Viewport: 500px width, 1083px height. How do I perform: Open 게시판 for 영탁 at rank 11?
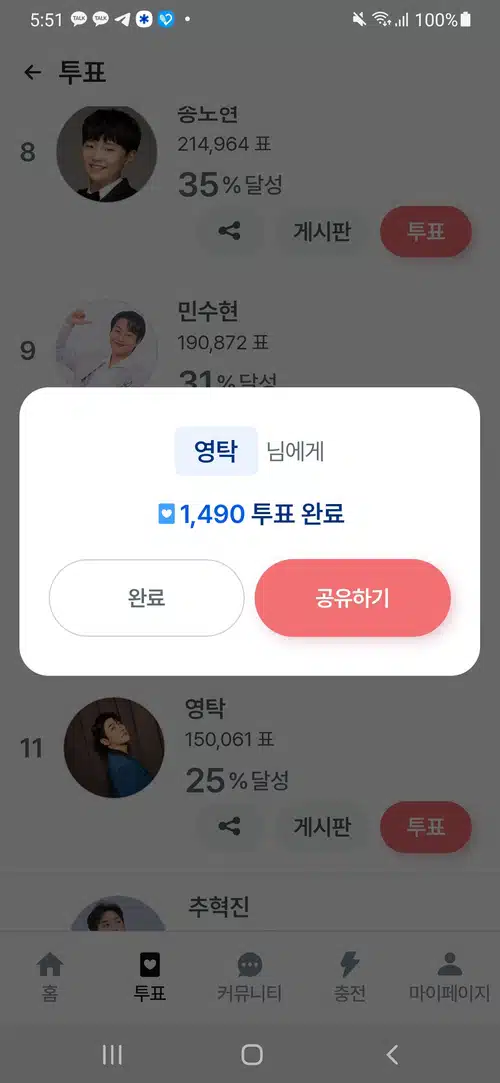(x=322, y=826)
